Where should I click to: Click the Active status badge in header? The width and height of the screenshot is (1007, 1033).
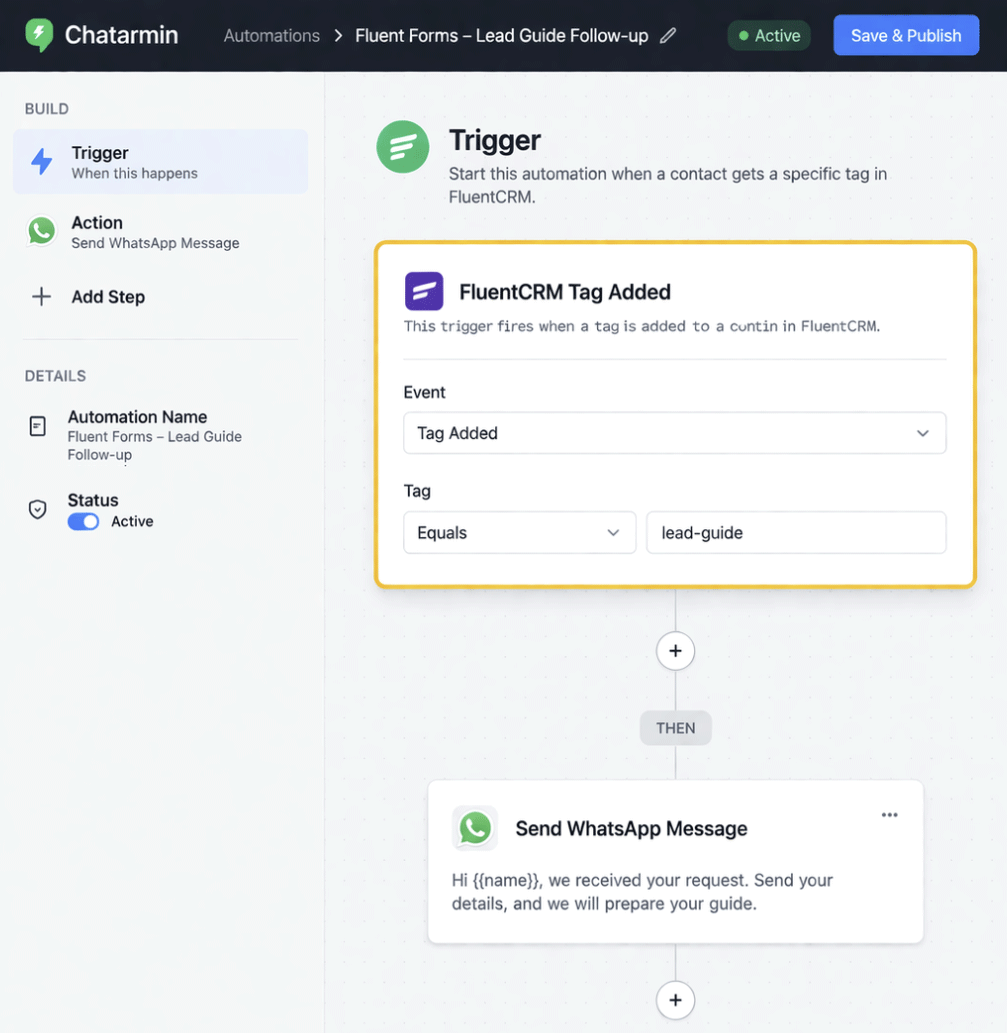point(769,36)
